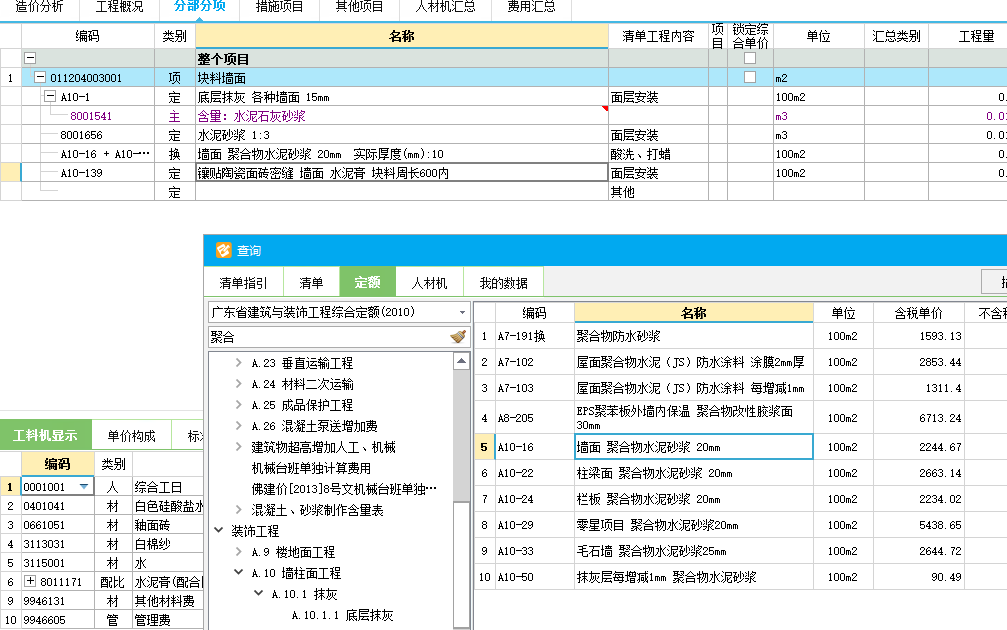Expand 混凝土、砂浆制作含量表 node
This screenshot has height=630, width=1007.
point(238,510)
